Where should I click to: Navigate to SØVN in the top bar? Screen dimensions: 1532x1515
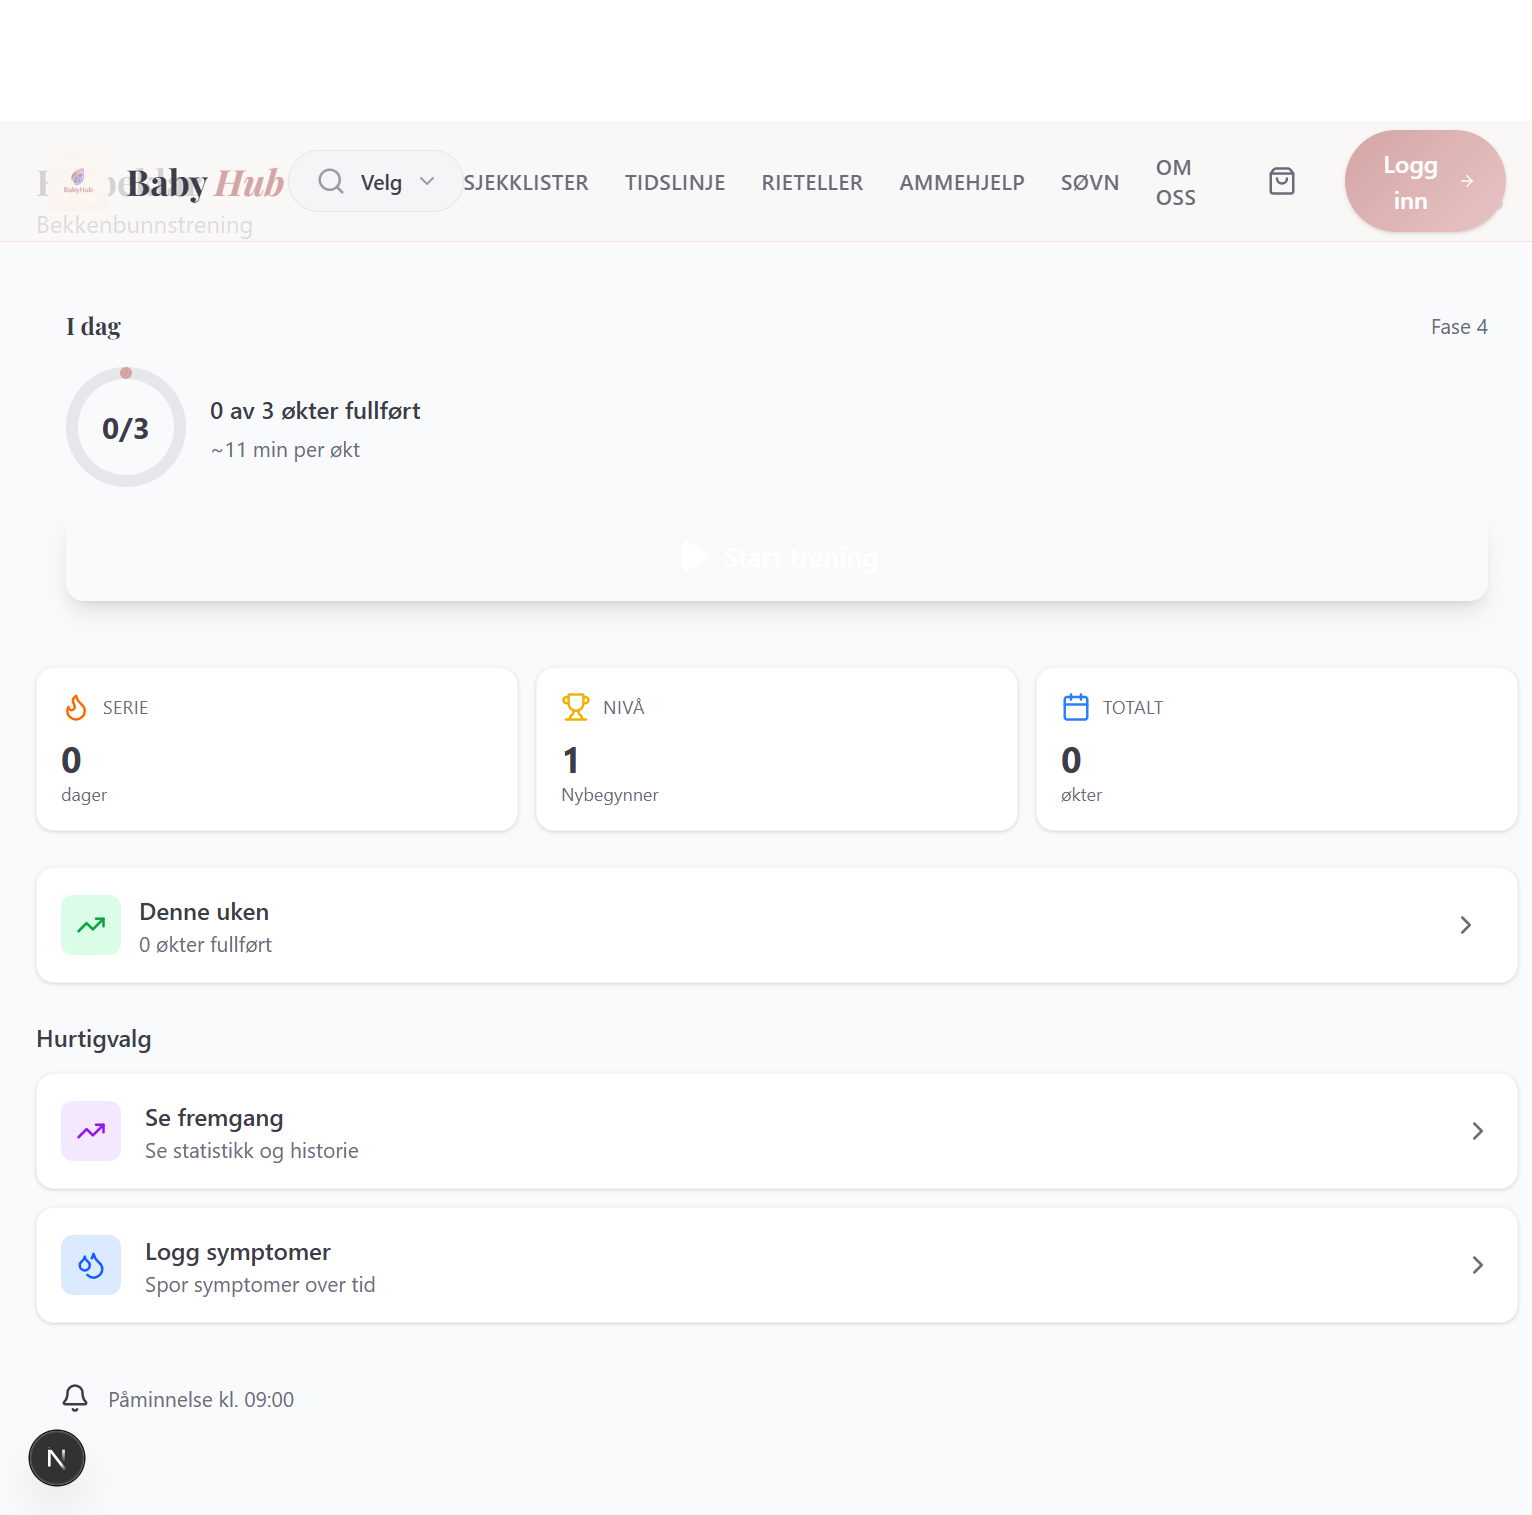[x=1089, y=182]
